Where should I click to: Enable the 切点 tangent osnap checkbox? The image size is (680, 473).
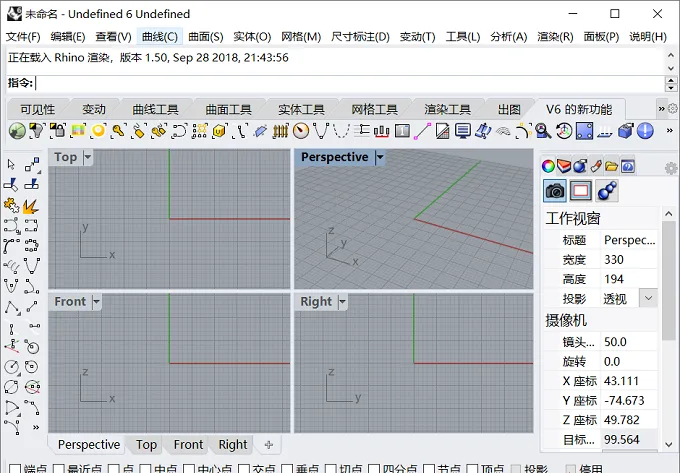[330, 469]
